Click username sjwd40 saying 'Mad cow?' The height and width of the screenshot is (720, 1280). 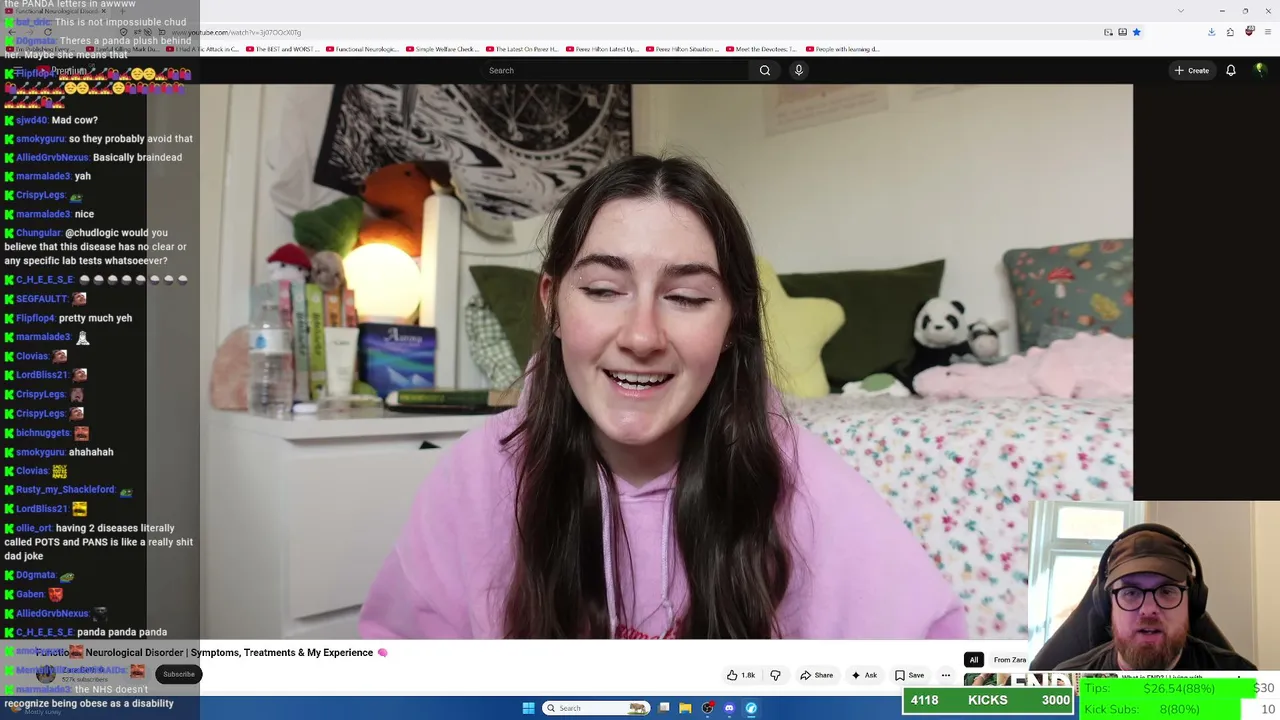[x=32, y=120]
